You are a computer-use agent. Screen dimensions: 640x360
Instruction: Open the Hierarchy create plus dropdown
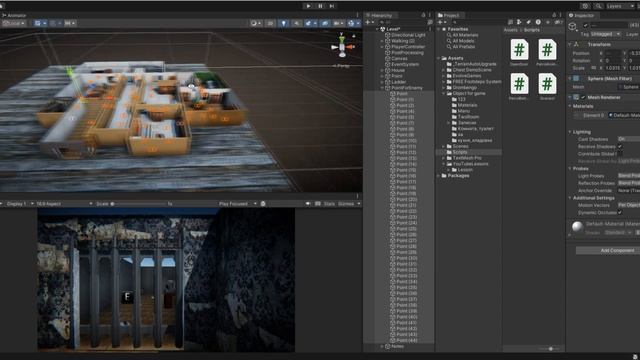coord(369,22)
